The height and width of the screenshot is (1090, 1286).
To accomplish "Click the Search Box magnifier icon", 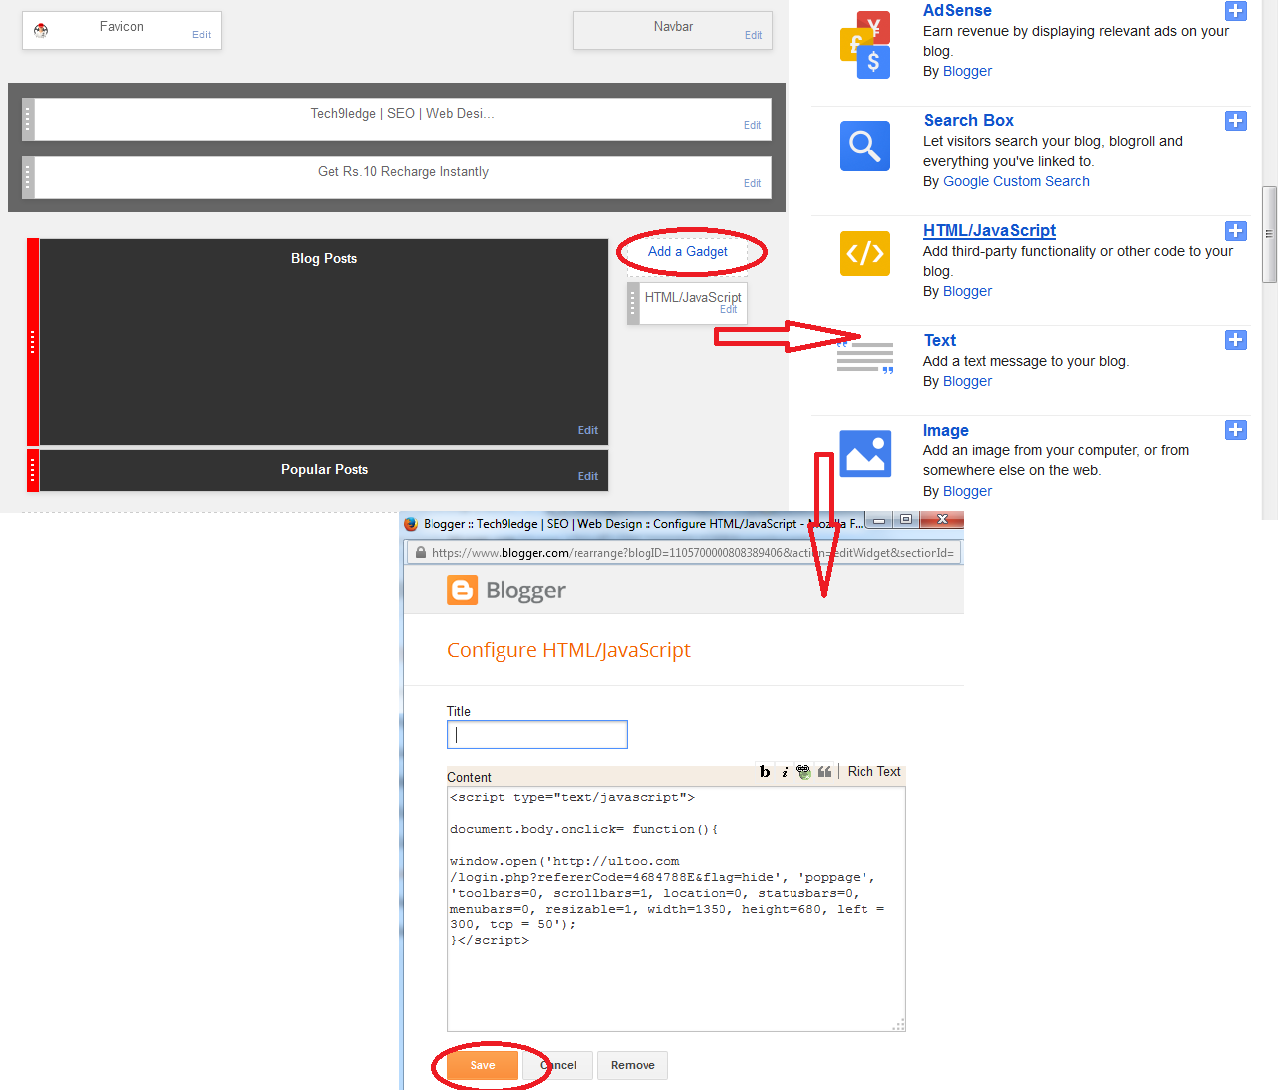I will click(864, 146).
